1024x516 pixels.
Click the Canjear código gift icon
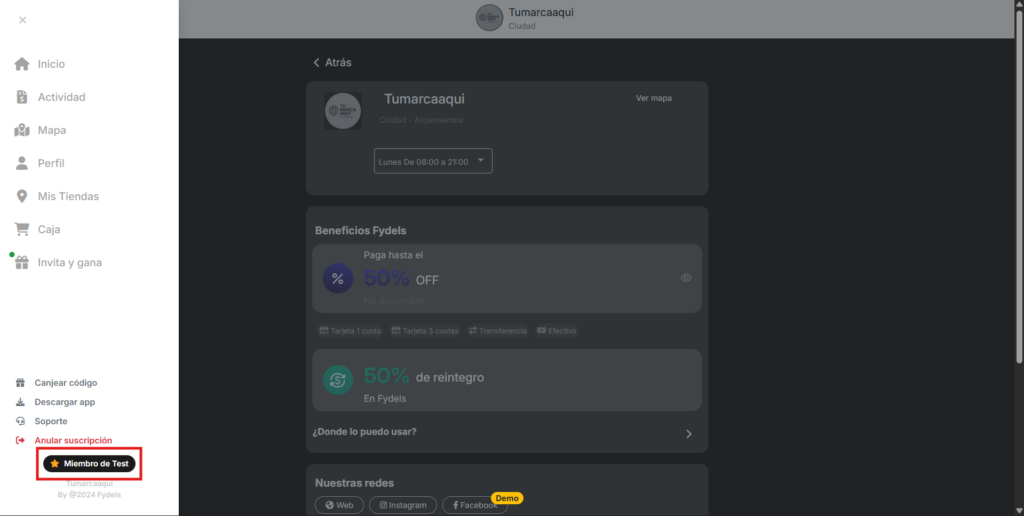[x=20, y=383]
